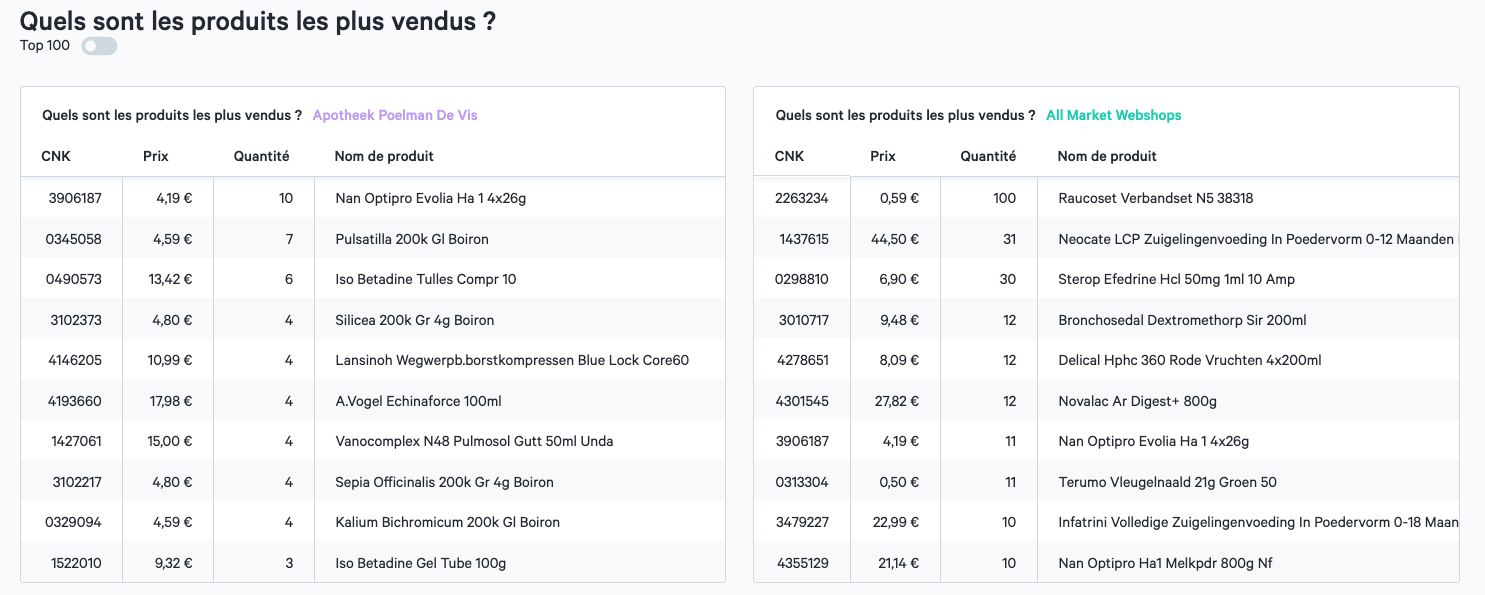Open the Apotheek Poelman De Vis link

click(x=395, y=115)
